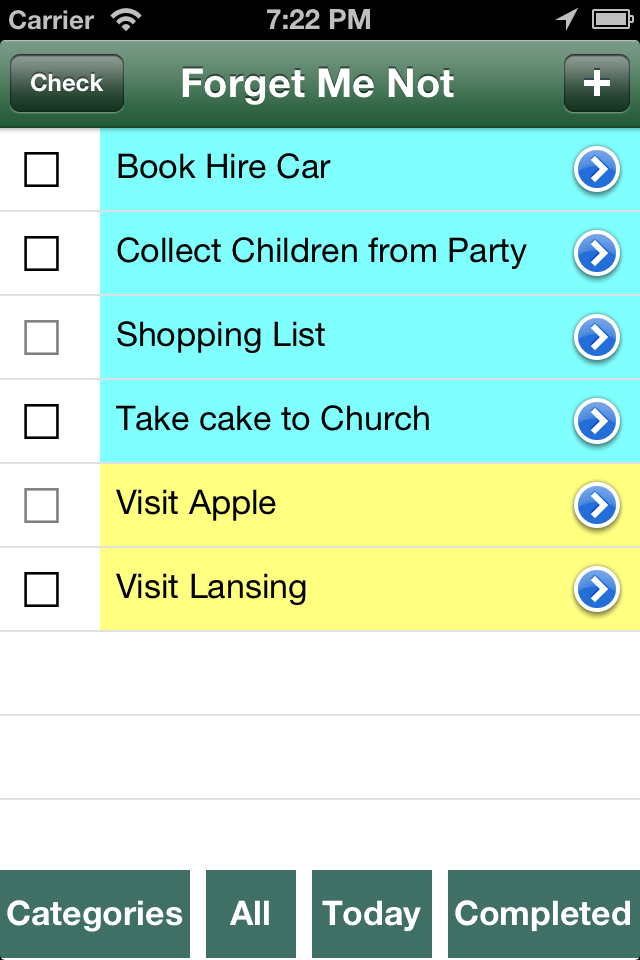This screenshot has height=960, width=640.
Task: Open details arrow for Take cake to Church
Action: pyautogui.click(x=596, y=423)
